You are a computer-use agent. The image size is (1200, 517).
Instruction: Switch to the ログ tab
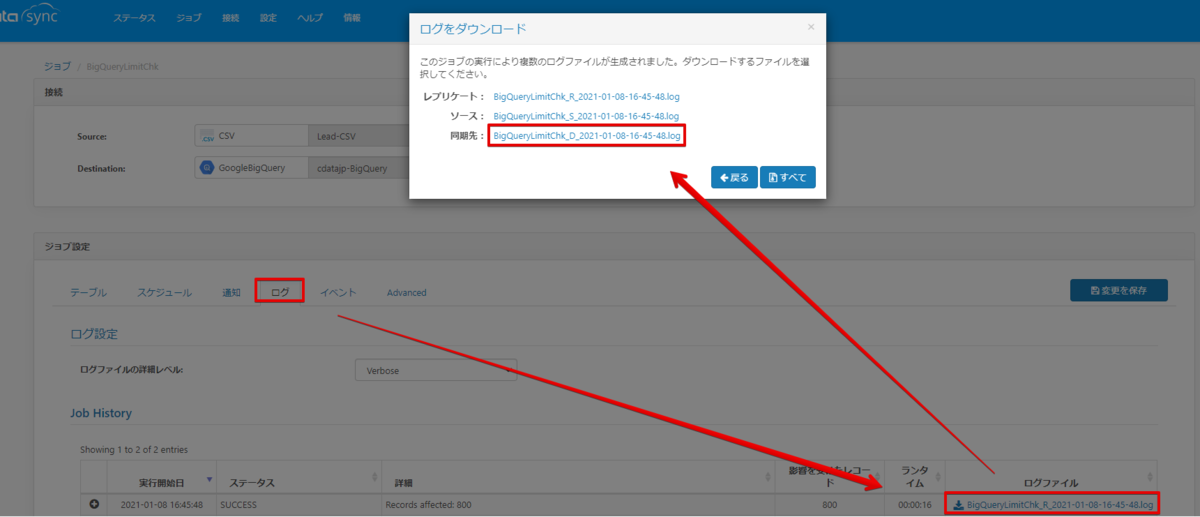coord(280,292)
